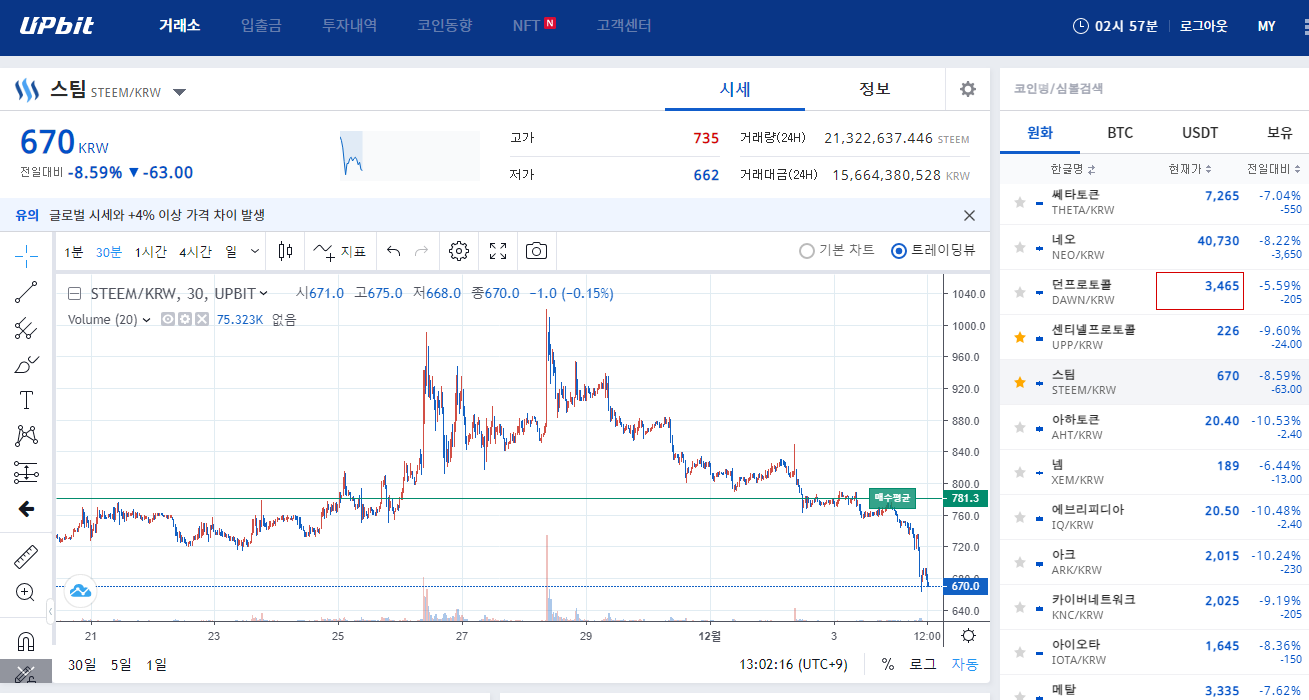Open Volume indicator settings gear
The image size is (1309, 700).
point(185,320)
